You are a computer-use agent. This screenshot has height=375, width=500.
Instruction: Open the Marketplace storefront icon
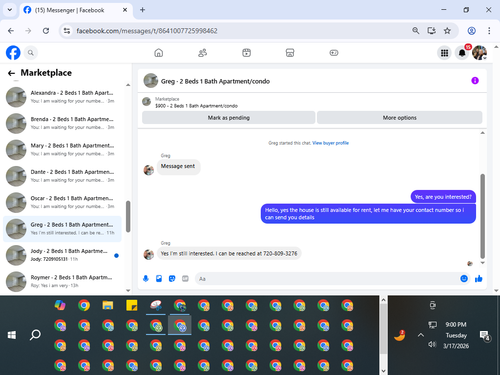click(290, 53)
